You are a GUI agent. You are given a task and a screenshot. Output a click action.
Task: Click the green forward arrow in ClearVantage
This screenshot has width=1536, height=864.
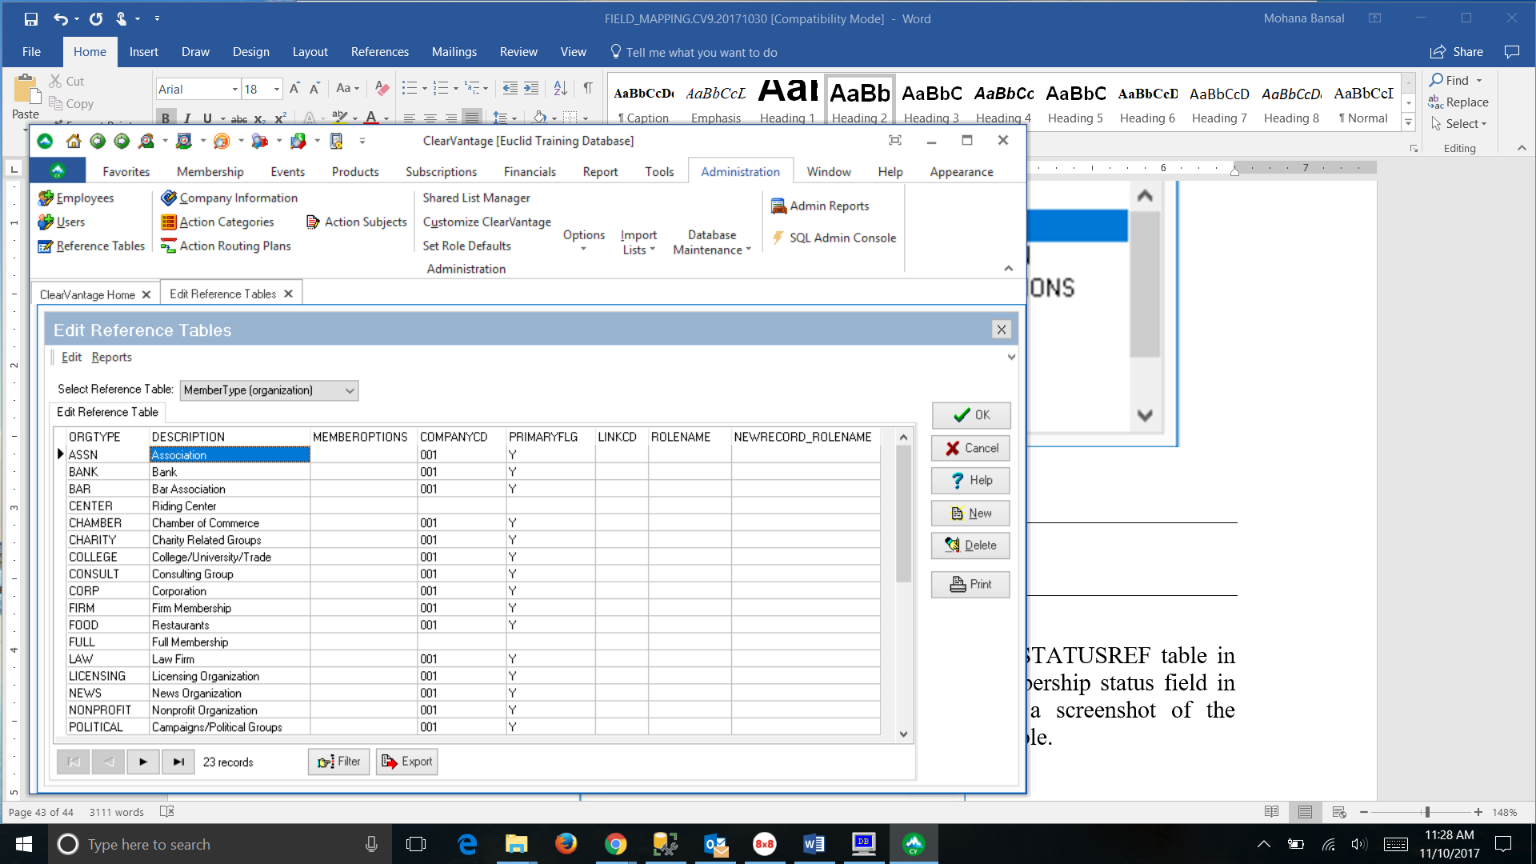tap(122, 141)
